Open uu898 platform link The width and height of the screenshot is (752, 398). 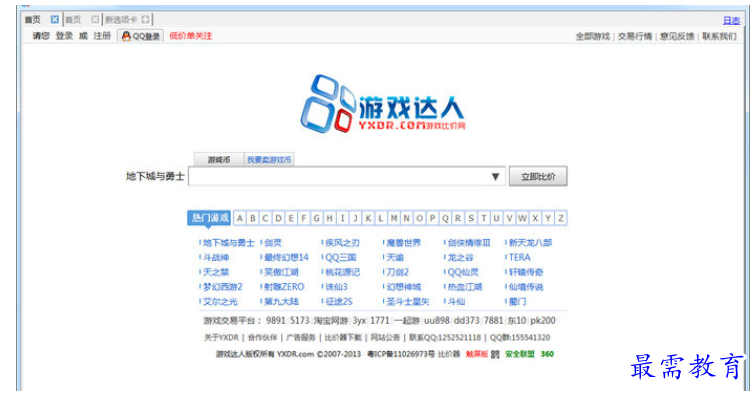436,320
